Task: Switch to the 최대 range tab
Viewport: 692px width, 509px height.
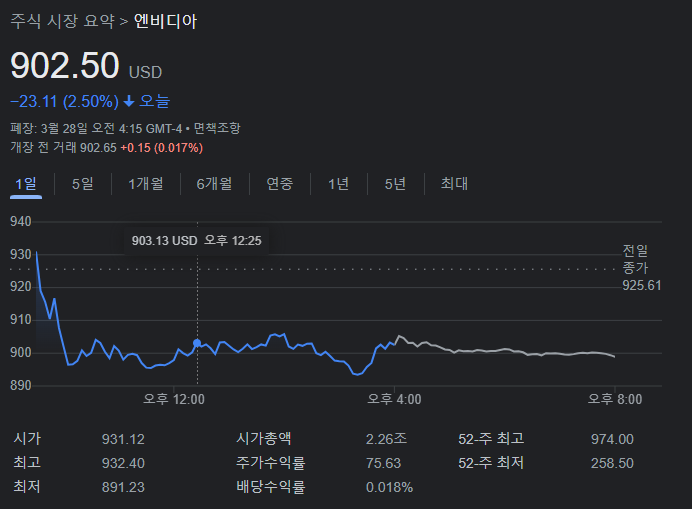Action: [x=454, y=184]
